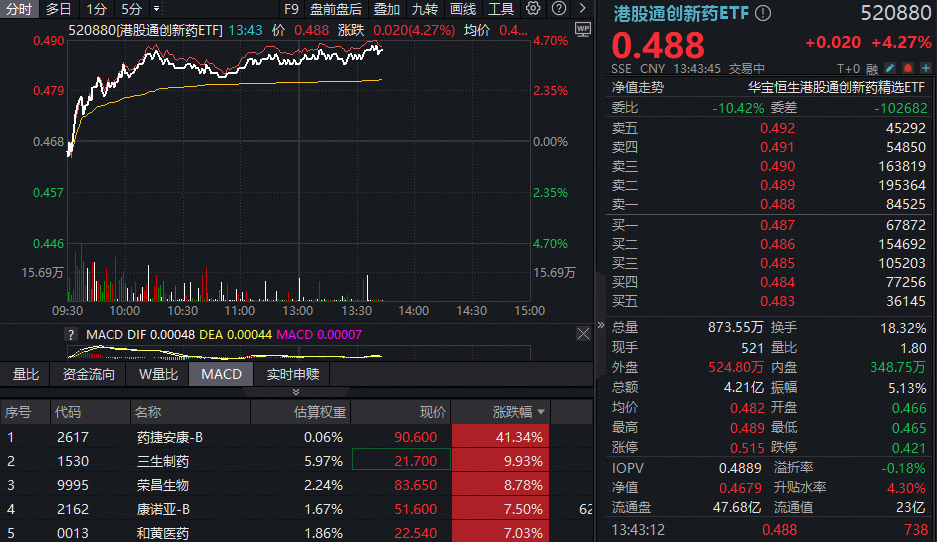
Task: Click the 净值走势 link
Action: [638, 87]
